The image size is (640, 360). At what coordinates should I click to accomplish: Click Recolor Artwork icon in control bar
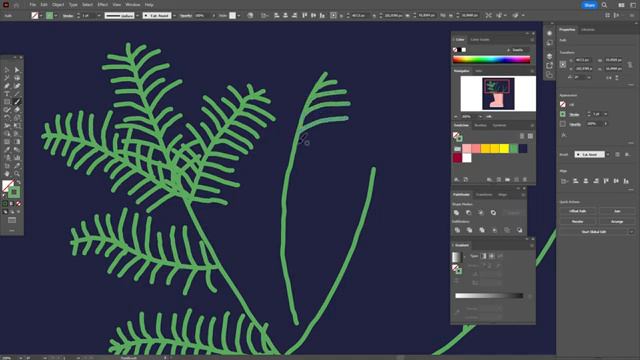point(250,16)
